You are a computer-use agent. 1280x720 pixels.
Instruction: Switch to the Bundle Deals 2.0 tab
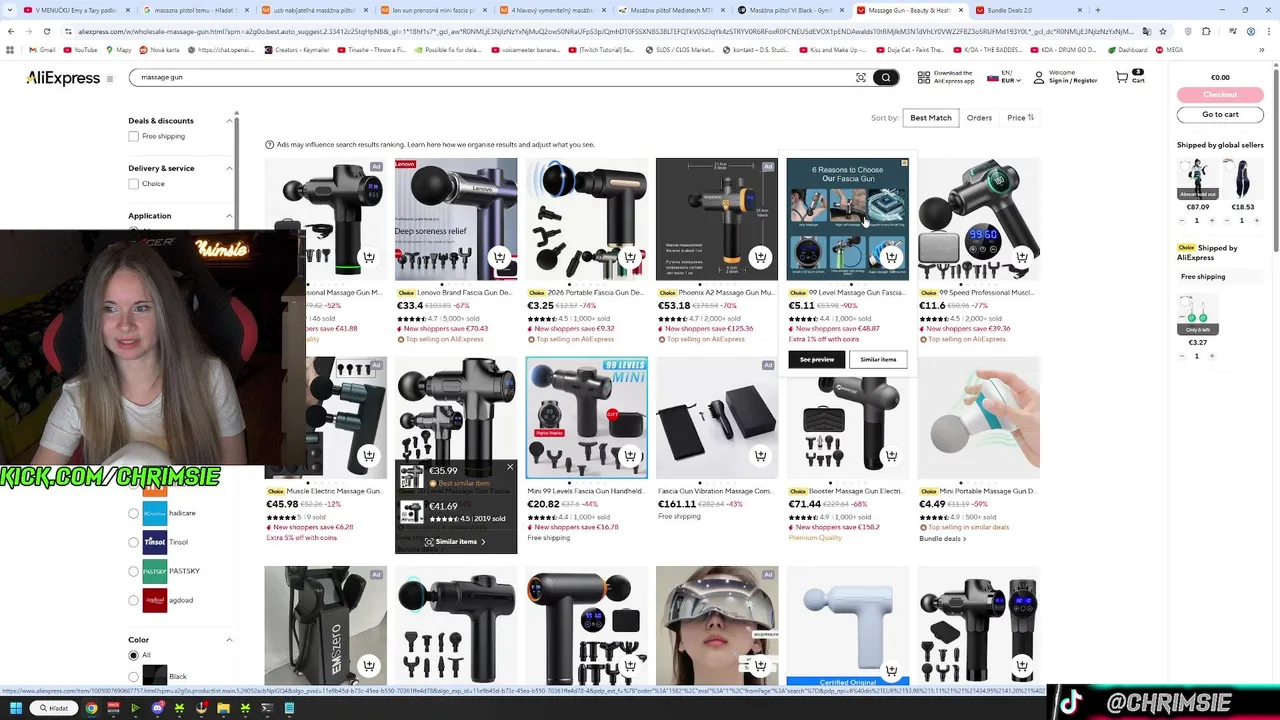pos(1030,10)
